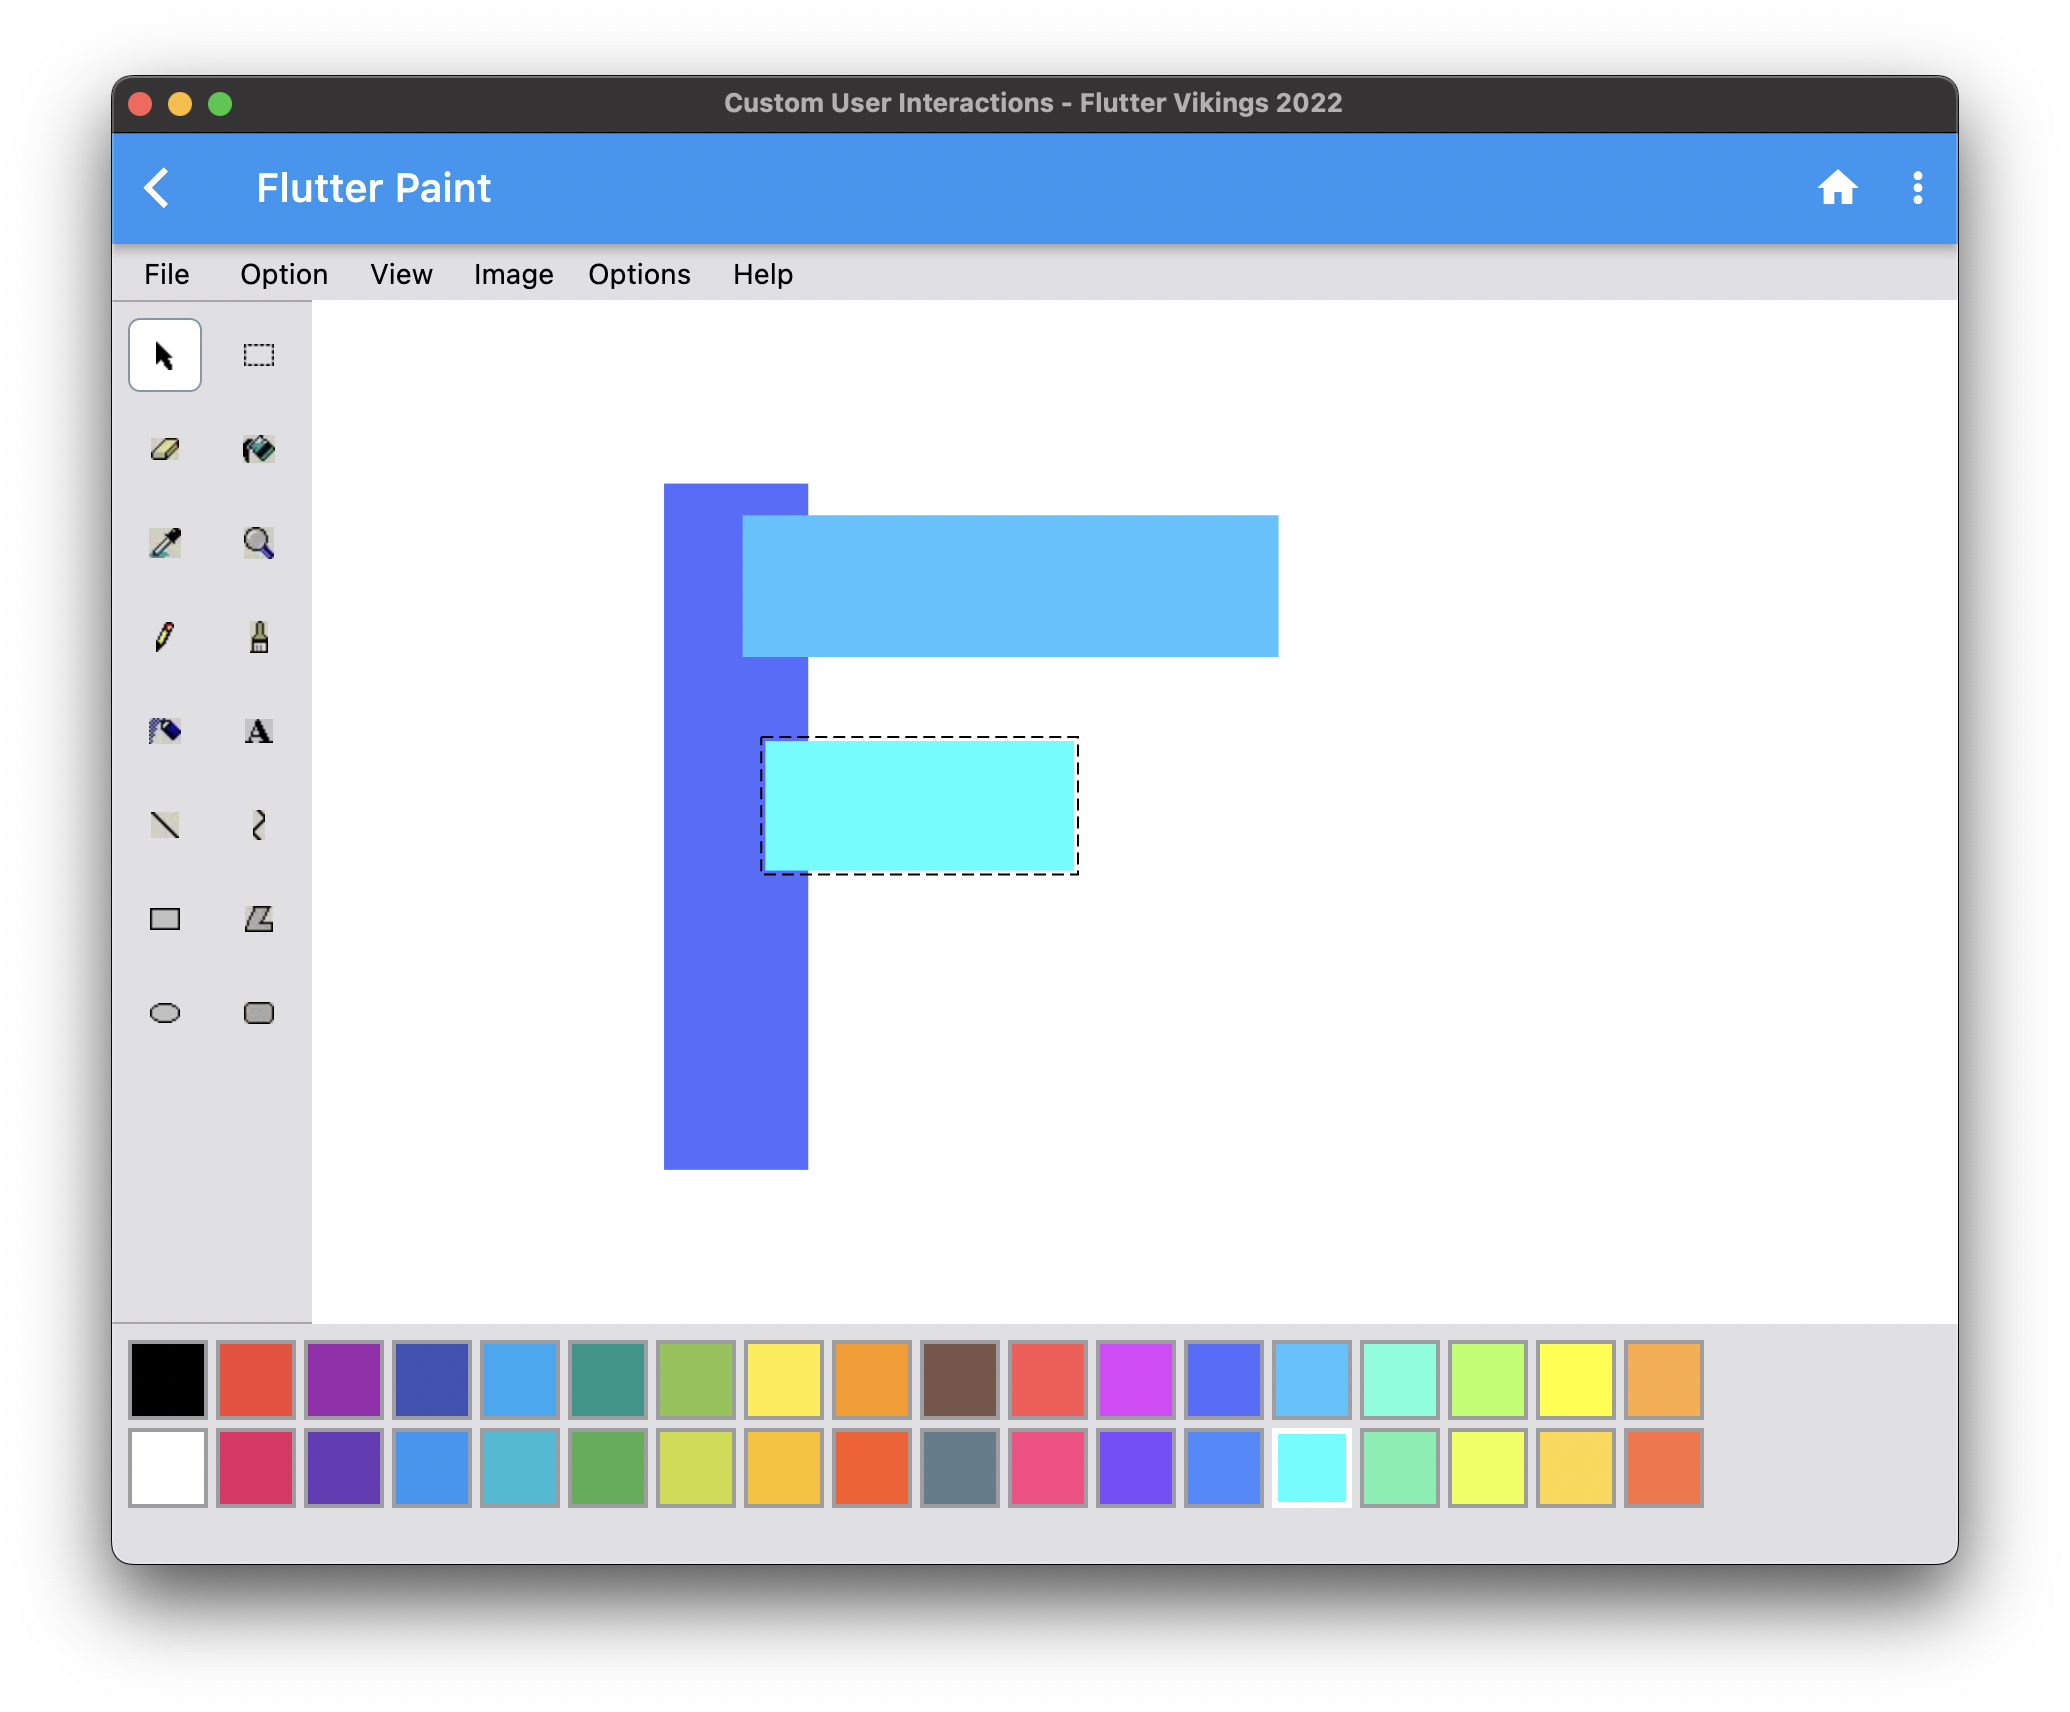Choose the dashed rectangular selection tool

259,355
